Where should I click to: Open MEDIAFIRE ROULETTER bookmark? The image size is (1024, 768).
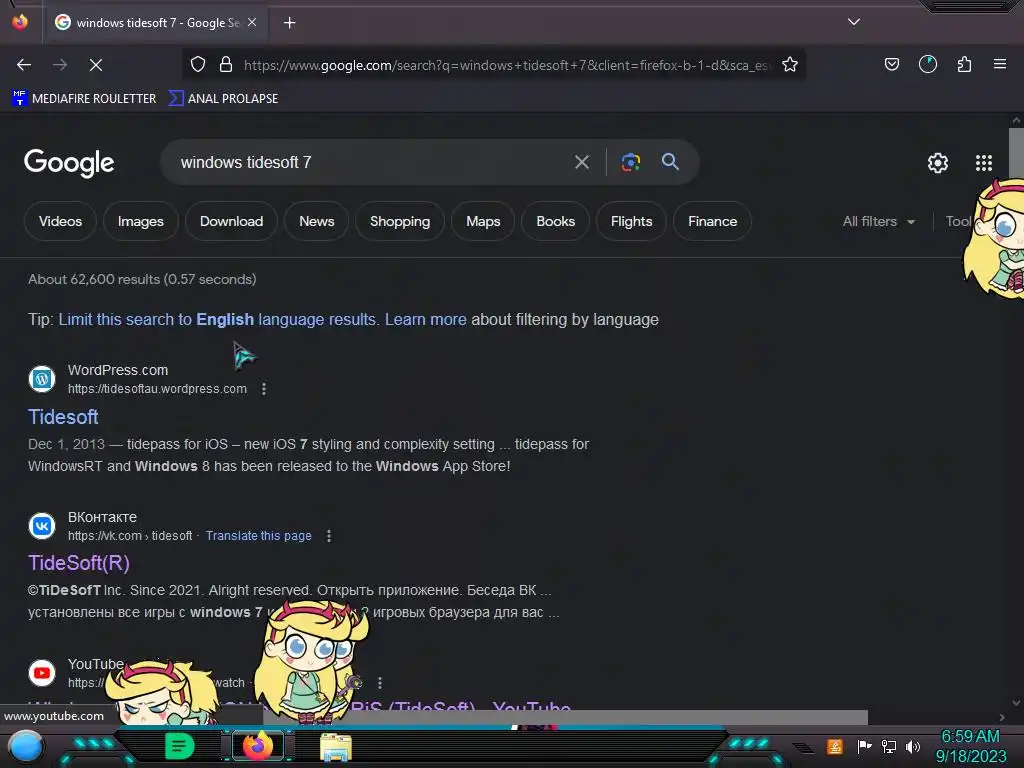tap(84, 99)
